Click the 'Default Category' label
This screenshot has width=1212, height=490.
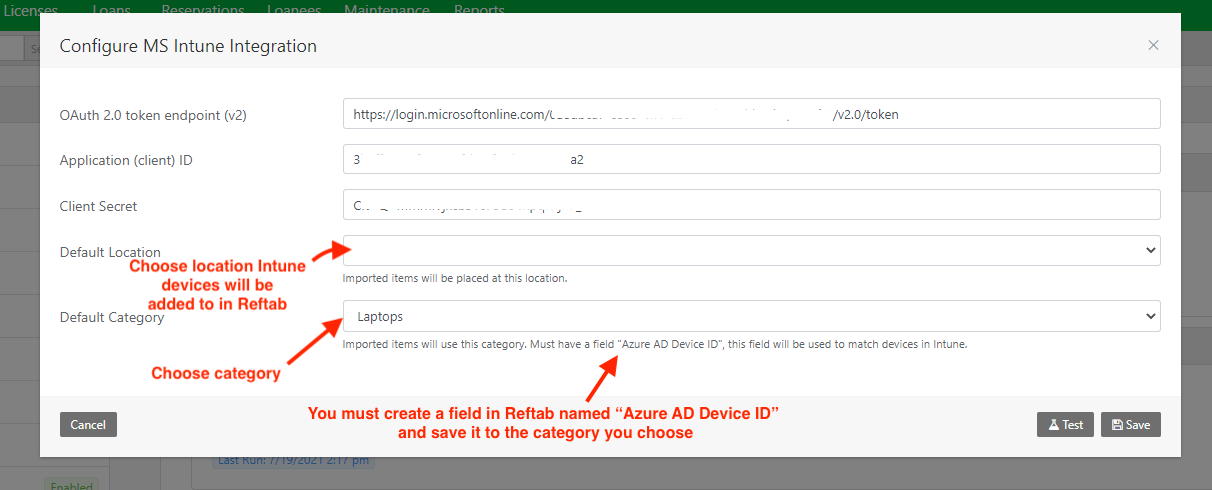click(x=112, y=317)
